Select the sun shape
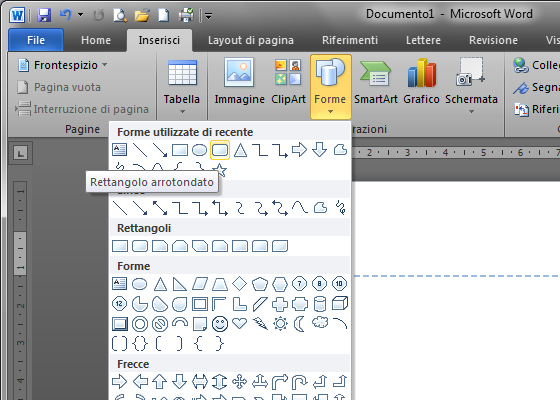Viewport: 560px width, 400px height. [x=280, y=324]
